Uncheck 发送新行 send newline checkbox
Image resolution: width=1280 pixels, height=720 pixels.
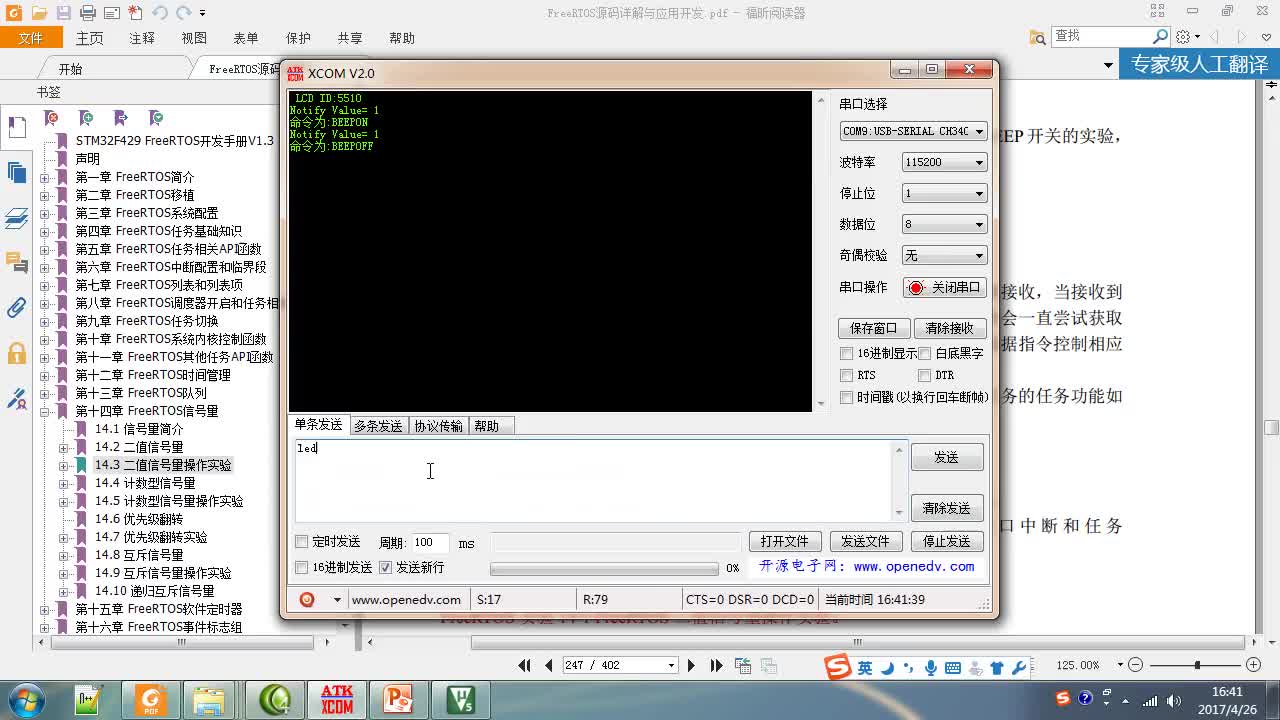point(386,567)
